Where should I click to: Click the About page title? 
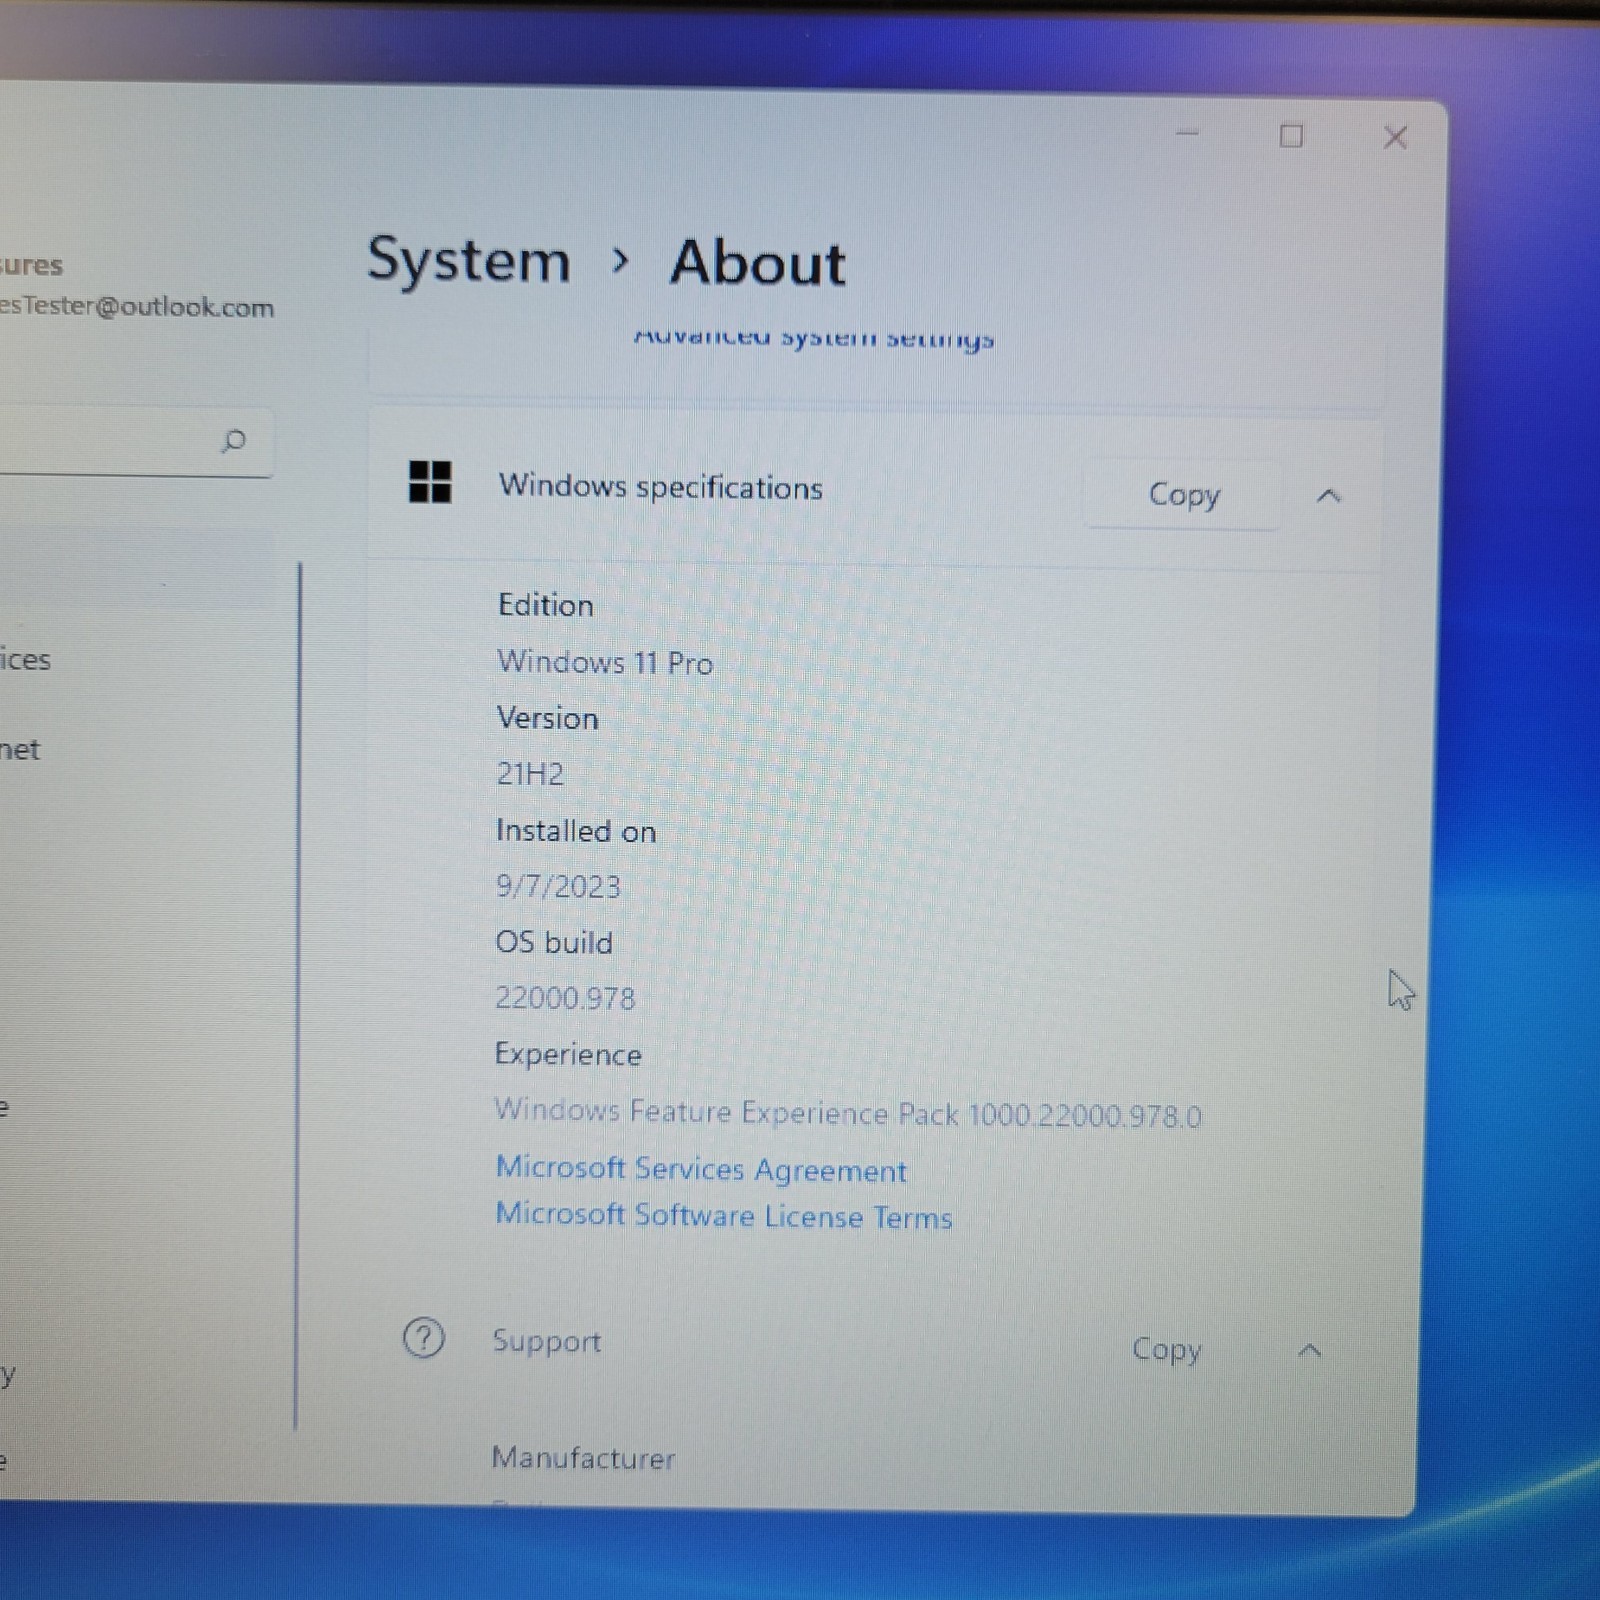click(x=758, y=263)
